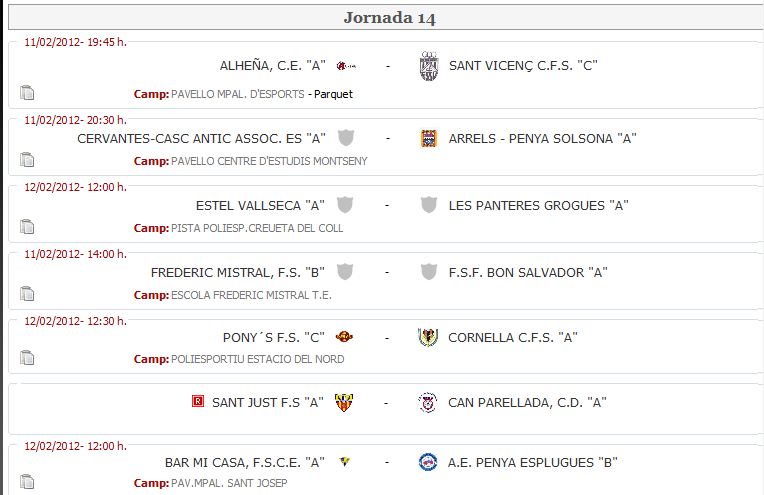Open match report icon for Alheña match
This screenshot has width=764, height=495.
pos(27,93)
